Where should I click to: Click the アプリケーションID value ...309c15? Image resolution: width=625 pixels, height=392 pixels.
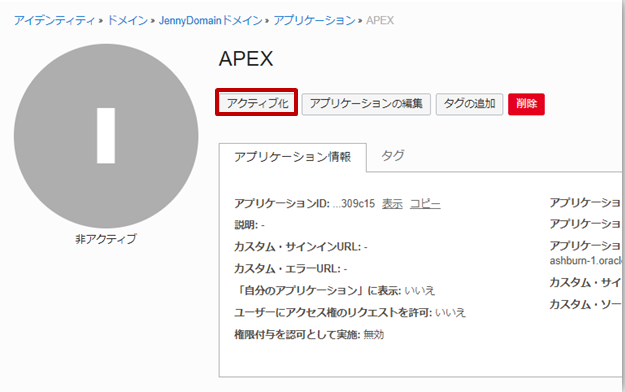pyautogui.click(x=354, y=204)
